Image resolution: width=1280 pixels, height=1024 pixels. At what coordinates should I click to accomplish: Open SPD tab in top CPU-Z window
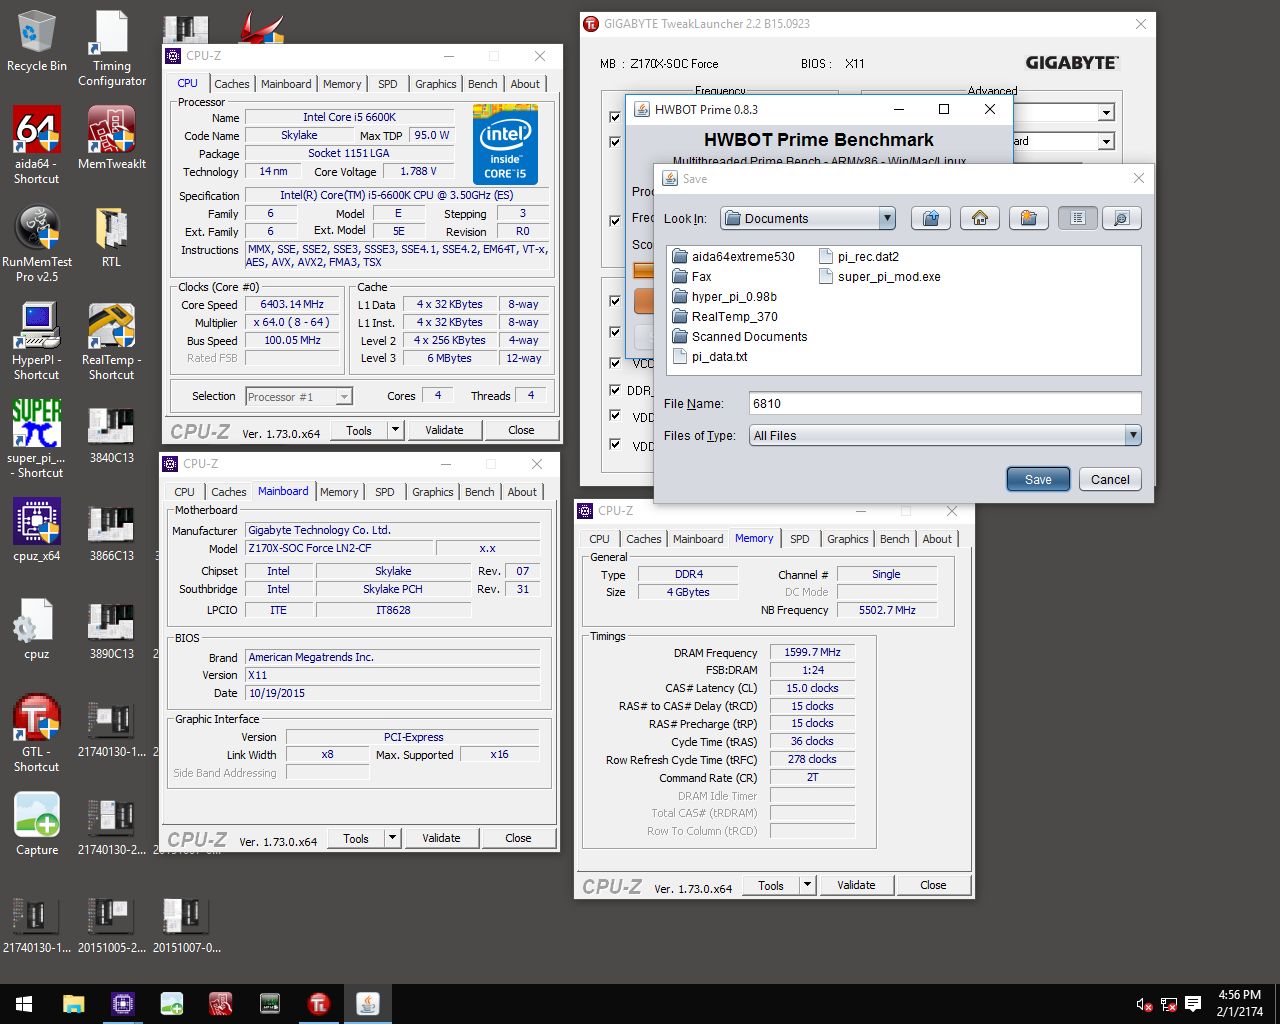[388, 84]
